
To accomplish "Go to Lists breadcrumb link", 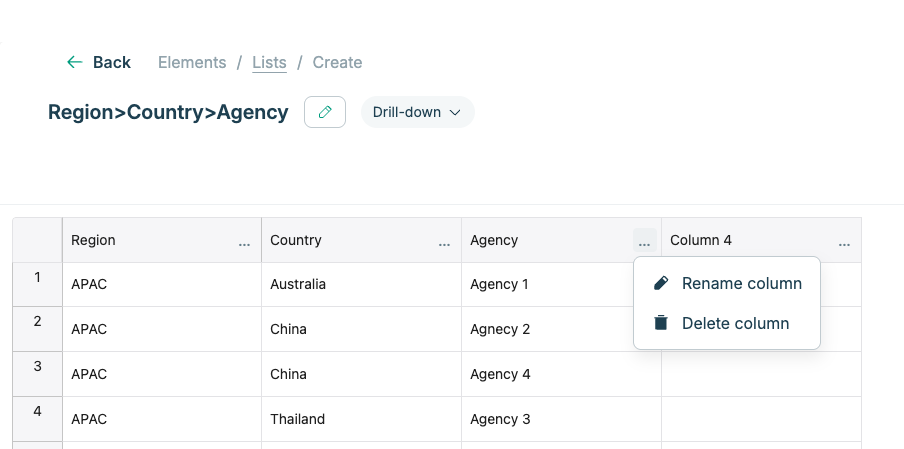I will point(269,62).
